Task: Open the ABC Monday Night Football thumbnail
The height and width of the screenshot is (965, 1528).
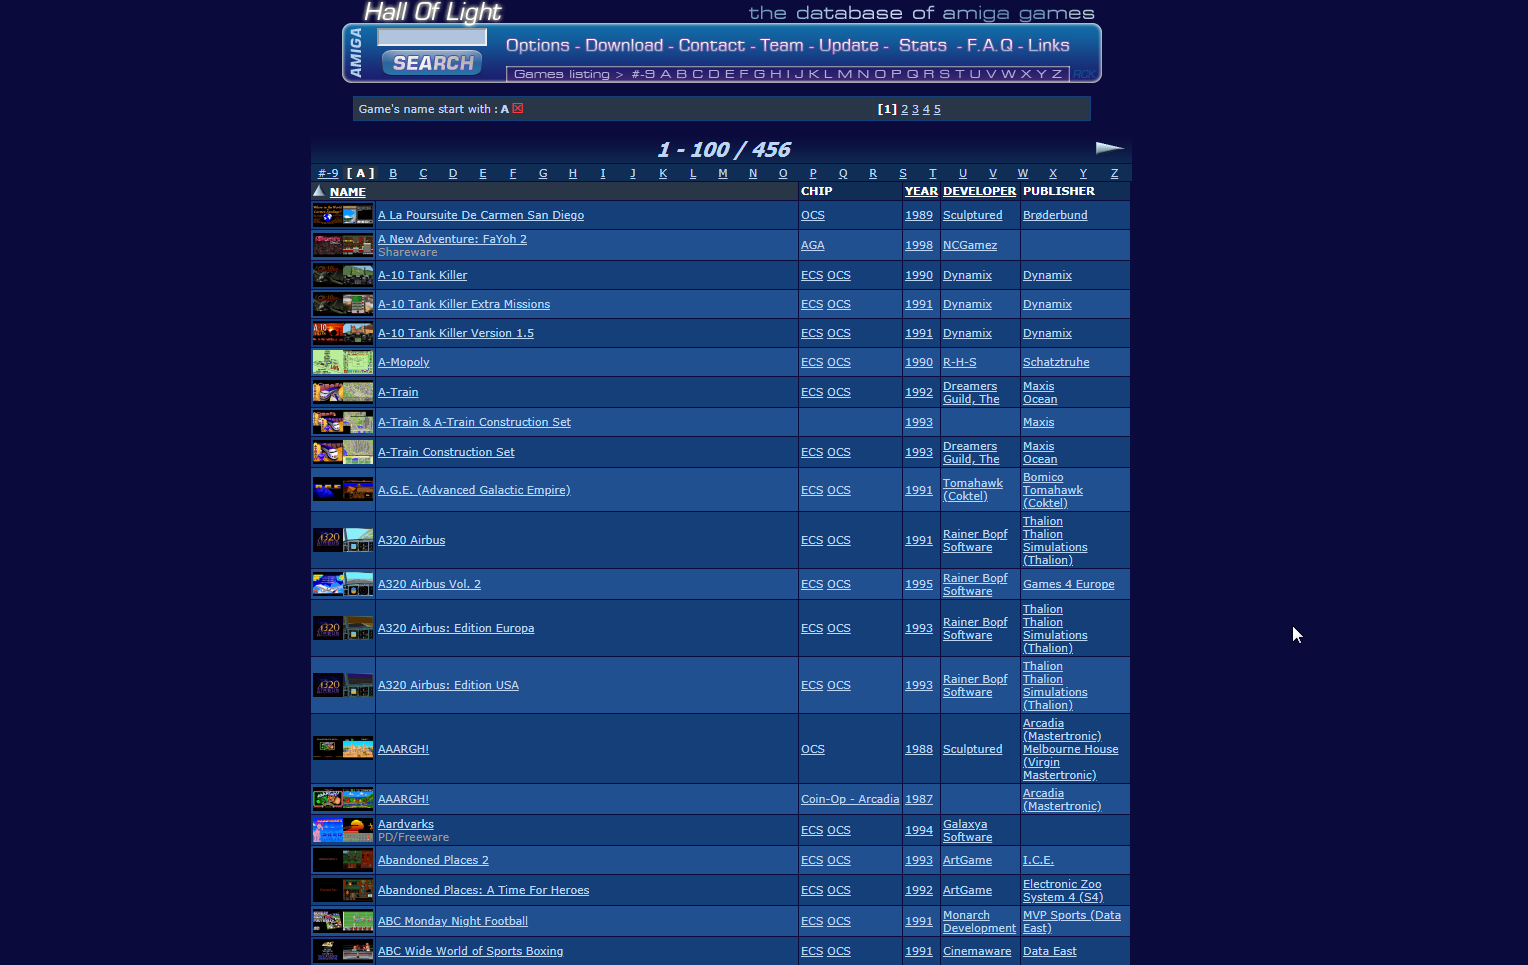Action: (x=343, y=921)
